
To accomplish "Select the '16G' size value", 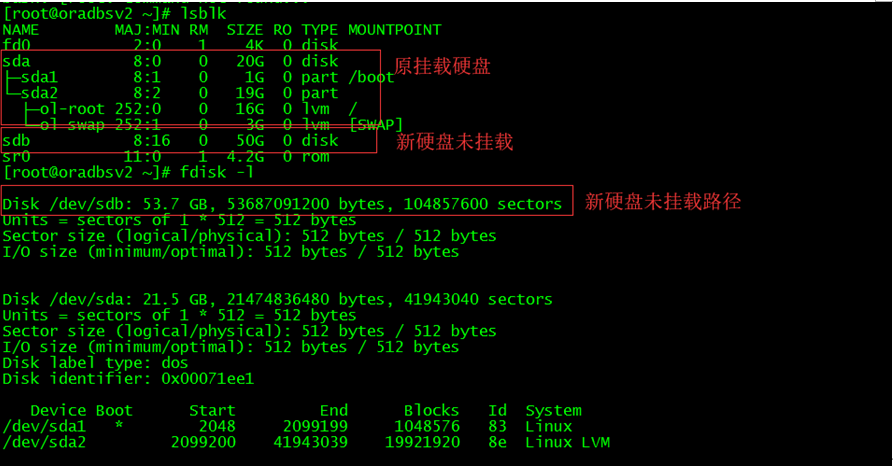I will (250, 109).
